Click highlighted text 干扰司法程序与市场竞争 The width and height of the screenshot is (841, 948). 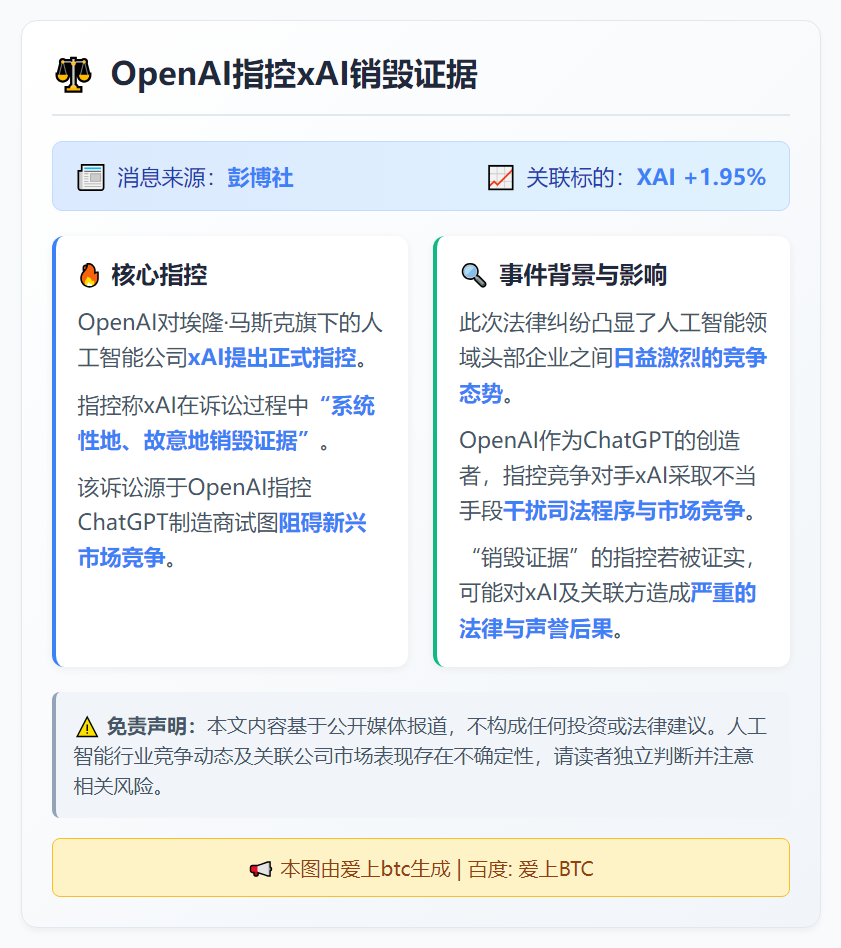click(624, 511)
